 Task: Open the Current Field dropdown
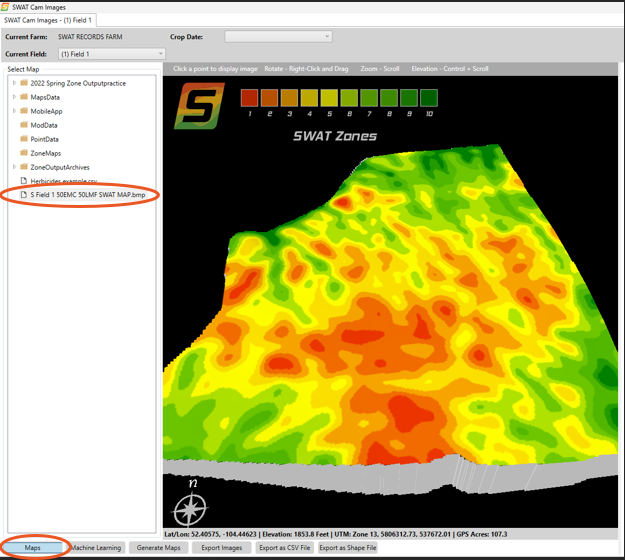click(x=112, y=54)
